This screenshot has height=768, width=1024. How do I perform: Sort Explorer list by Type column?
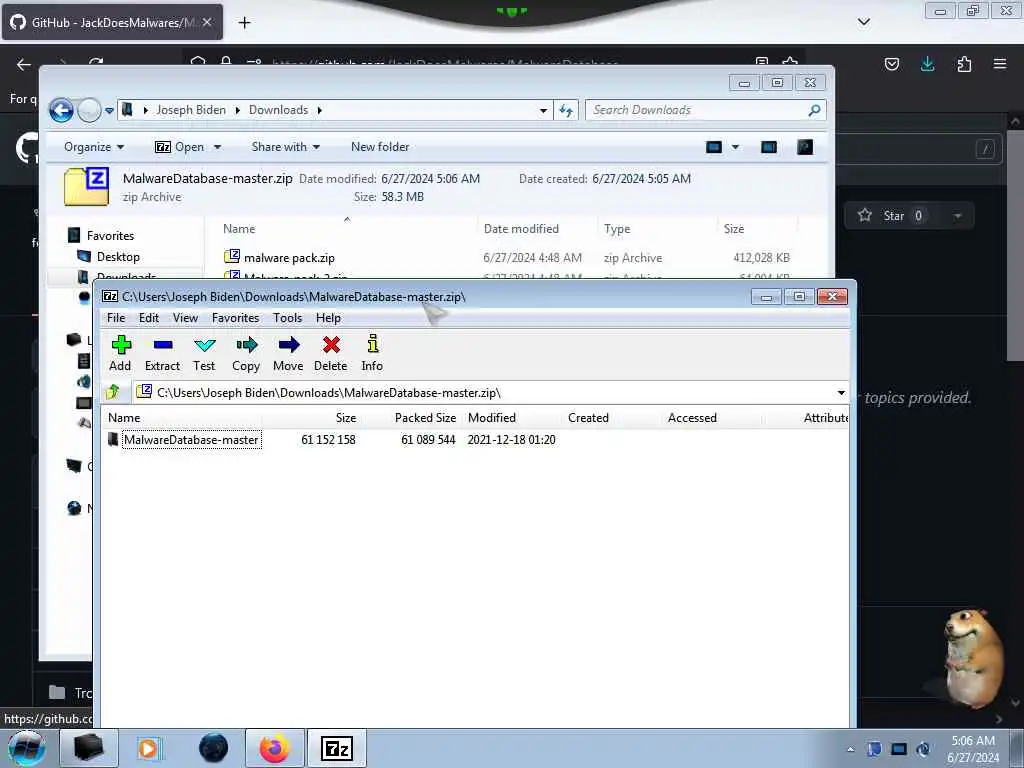(x=617, y=229)
